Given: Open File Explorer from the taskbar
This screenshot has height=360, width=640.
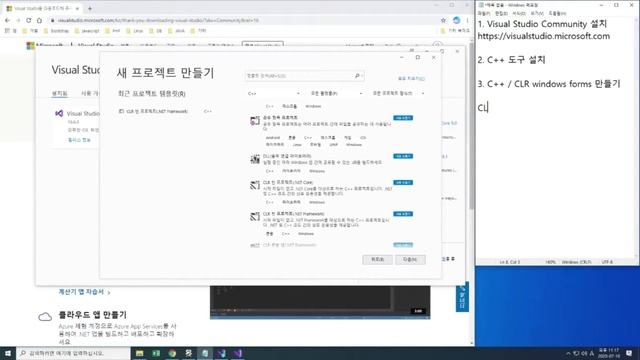Looking at the screenshot, I should [x=140, y=353].
